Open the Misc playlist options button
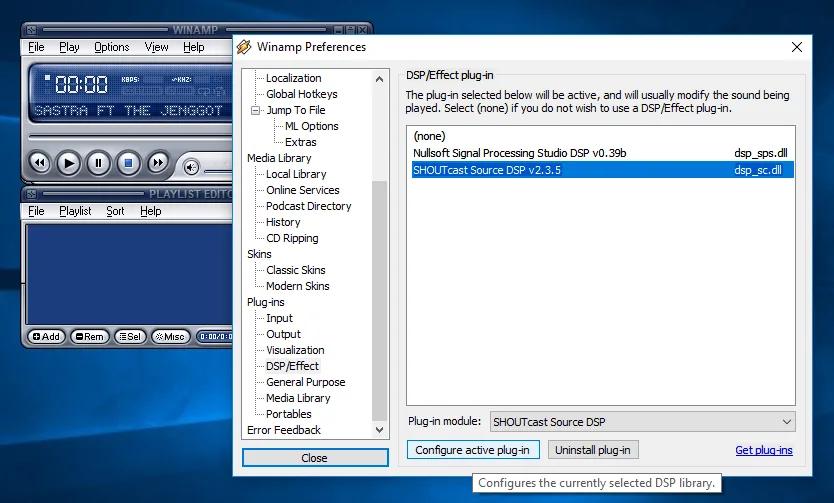This screenshot has height=503, width=834. (x=169, y=337)
